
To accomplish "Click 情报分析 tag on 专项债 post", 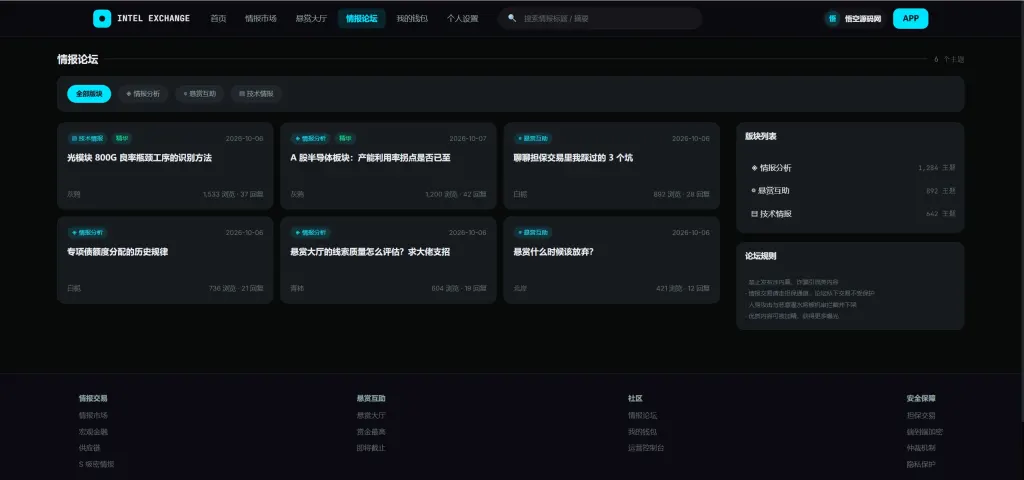I will [x=87, y=232].
